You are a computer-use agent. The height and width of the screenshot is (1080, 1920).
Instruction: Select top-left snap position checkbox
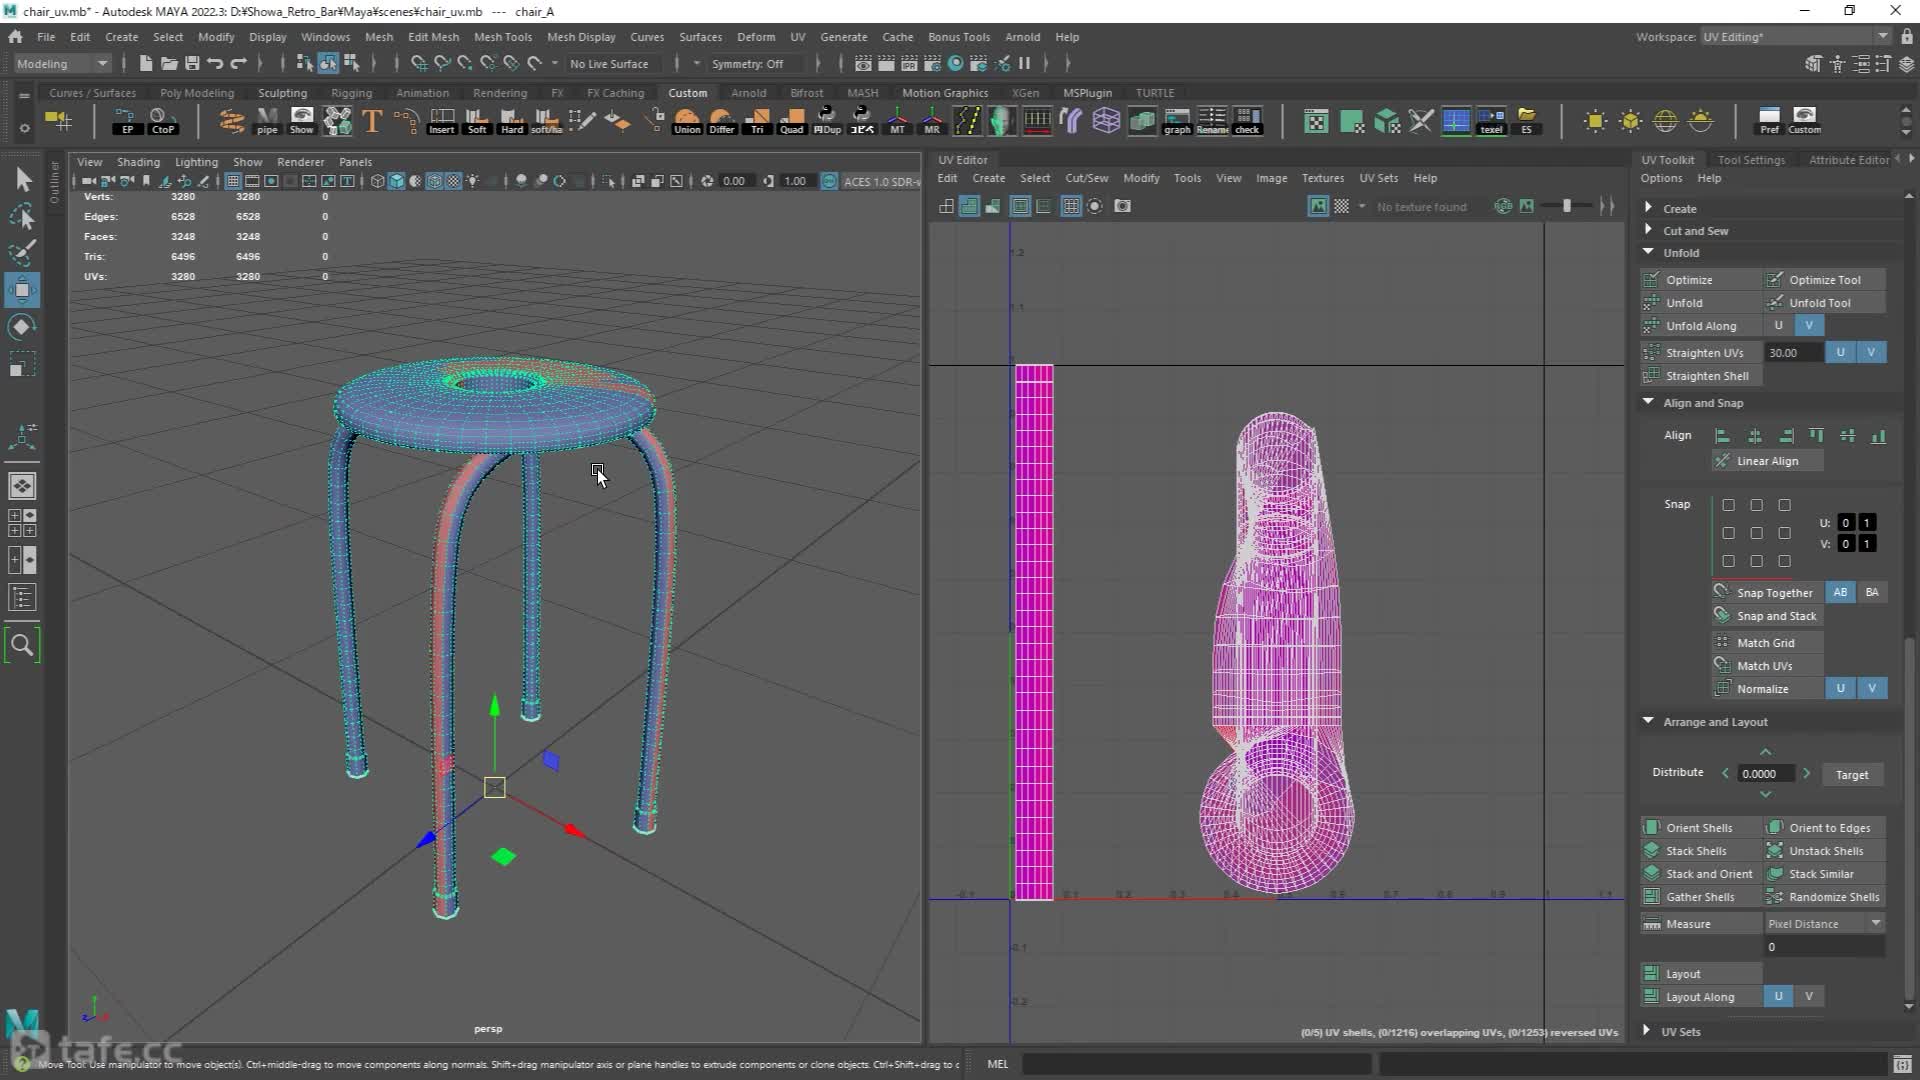pos(1728,505)
